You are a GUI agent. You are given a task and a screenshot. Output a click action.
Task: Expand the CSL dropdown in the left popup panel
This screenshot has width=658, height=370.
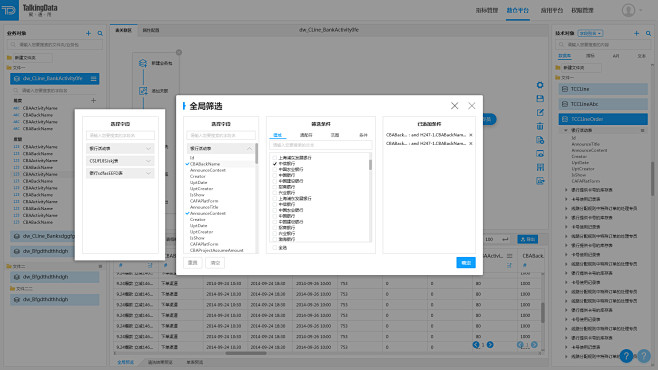[149, 161]
